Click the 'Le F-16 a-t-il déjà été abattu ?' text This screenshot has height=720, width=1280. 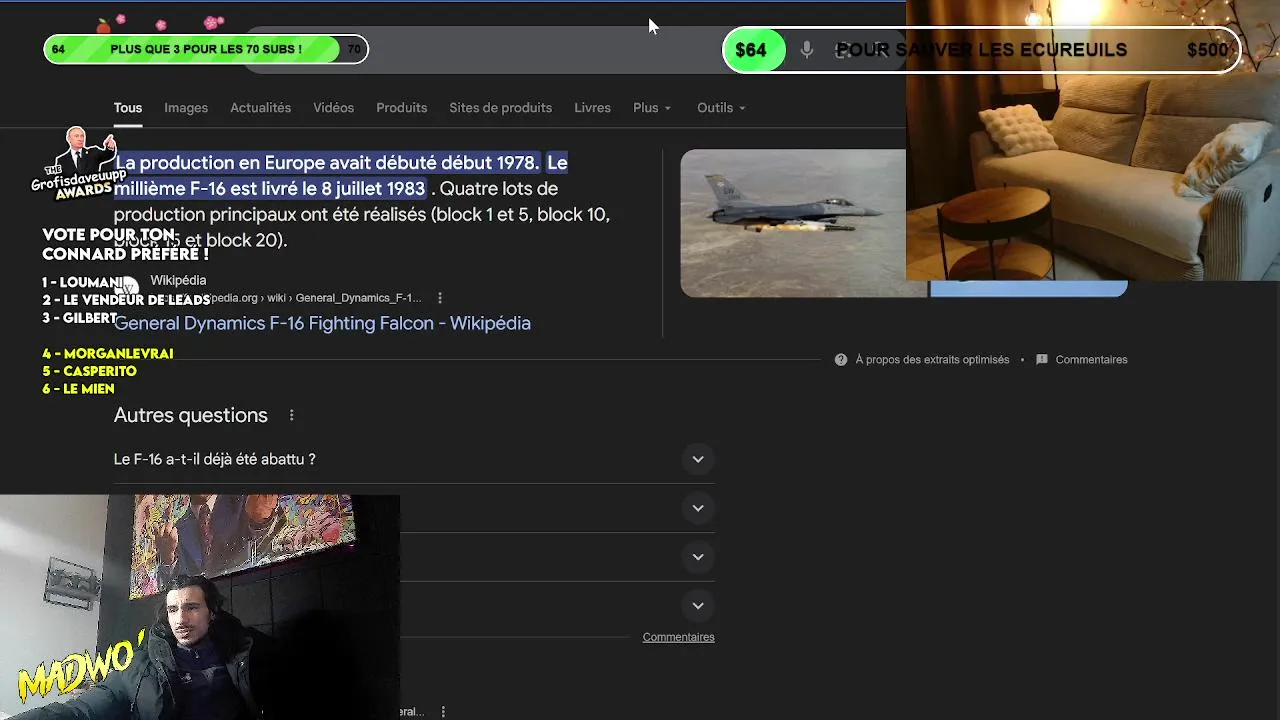(x=214, y=459)
